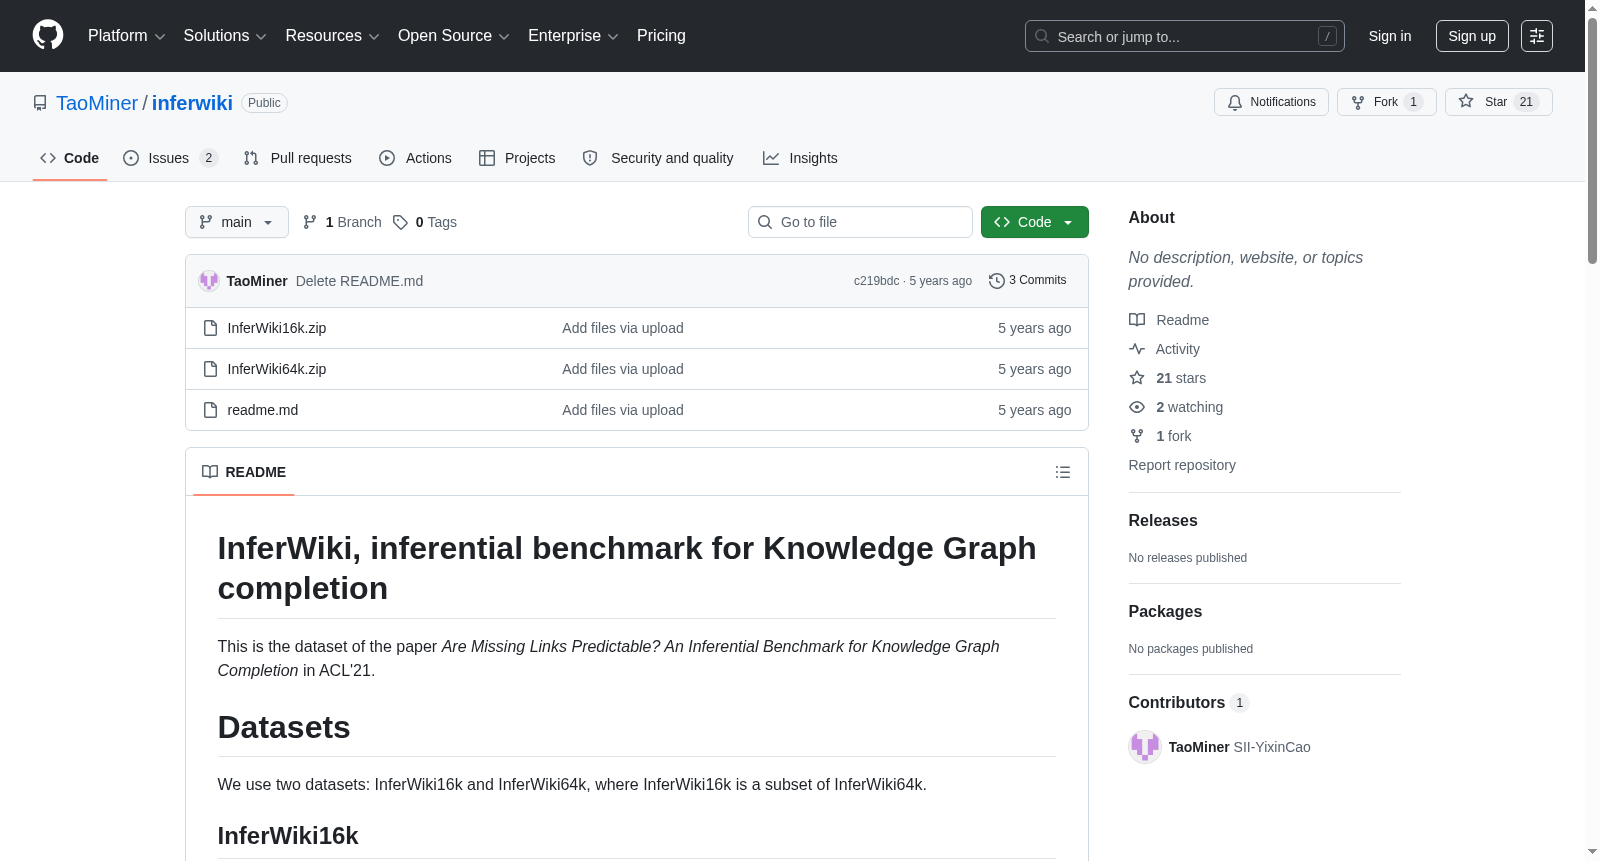Expand the Resources menu
Viewport: 1600px width, 861px height.
332,36
